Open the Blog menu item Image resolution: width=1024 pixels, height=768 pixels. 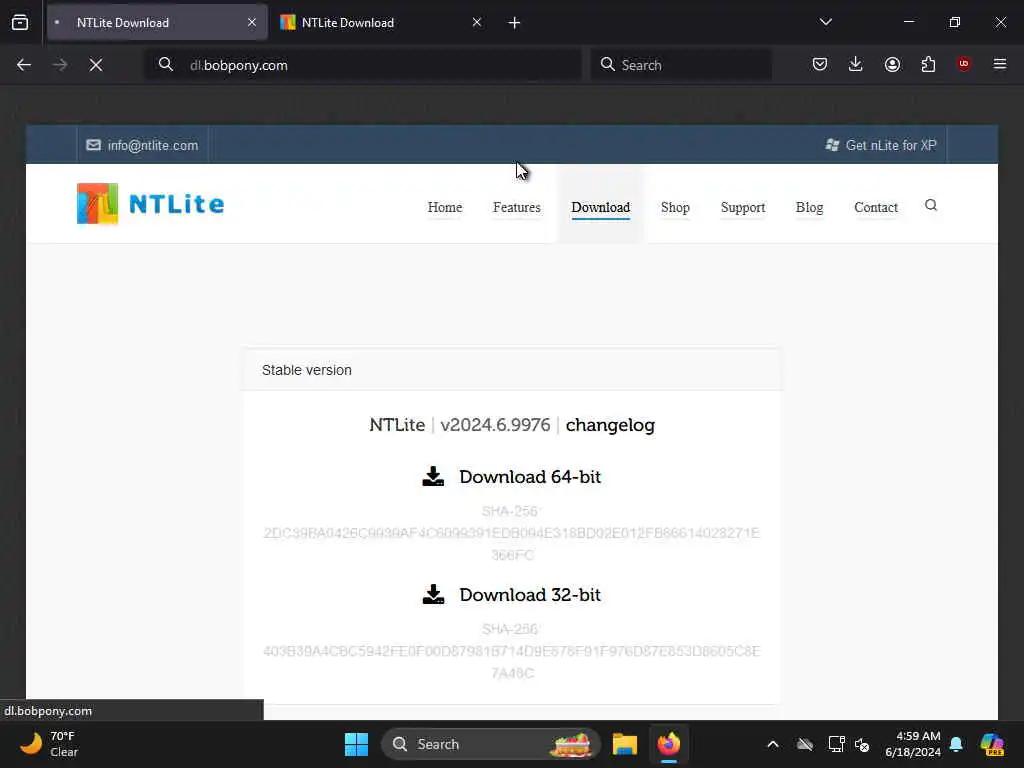(809, 207)
